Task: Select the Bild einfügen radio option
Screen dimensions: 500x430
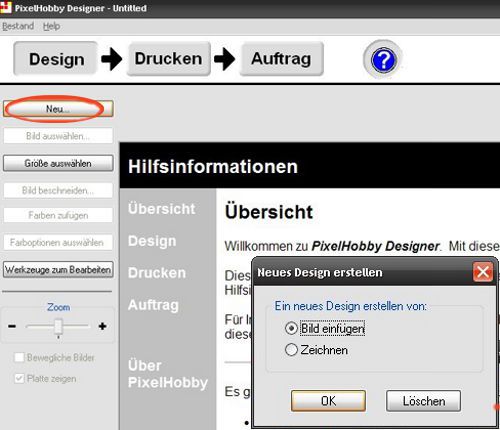Action: (291, 328)
